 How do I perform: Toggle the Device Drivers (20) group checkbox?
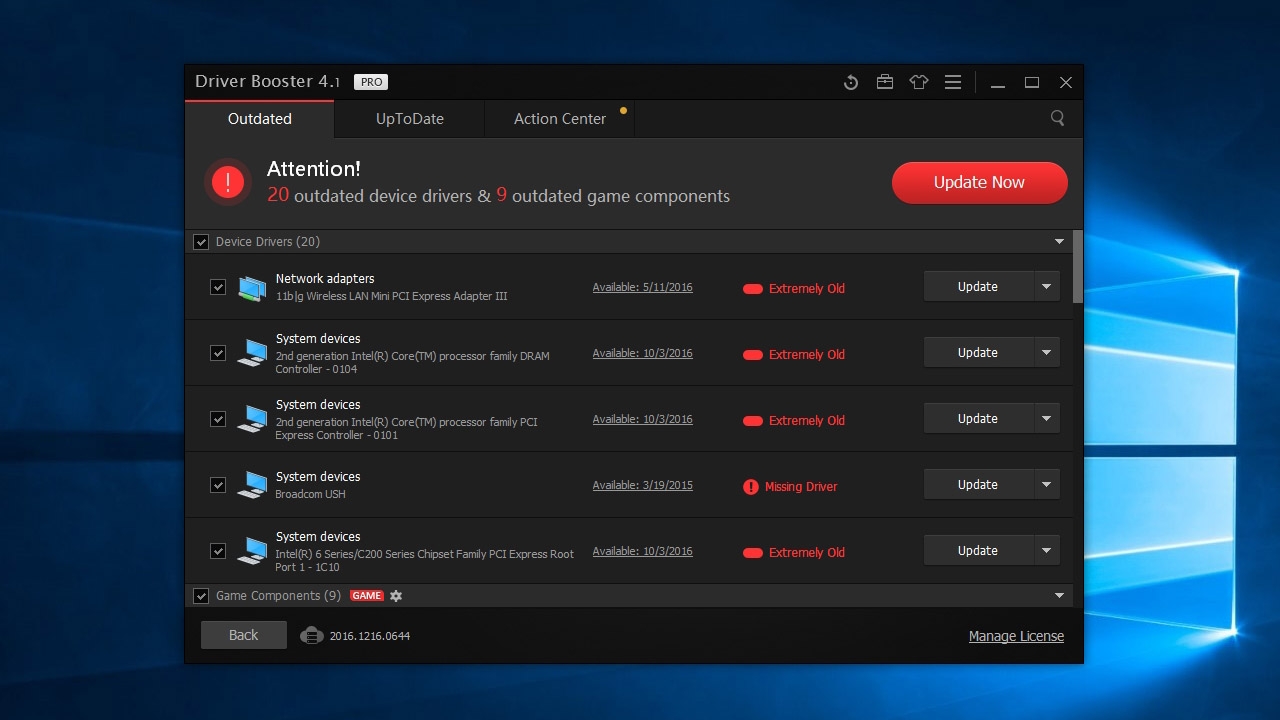201,242
